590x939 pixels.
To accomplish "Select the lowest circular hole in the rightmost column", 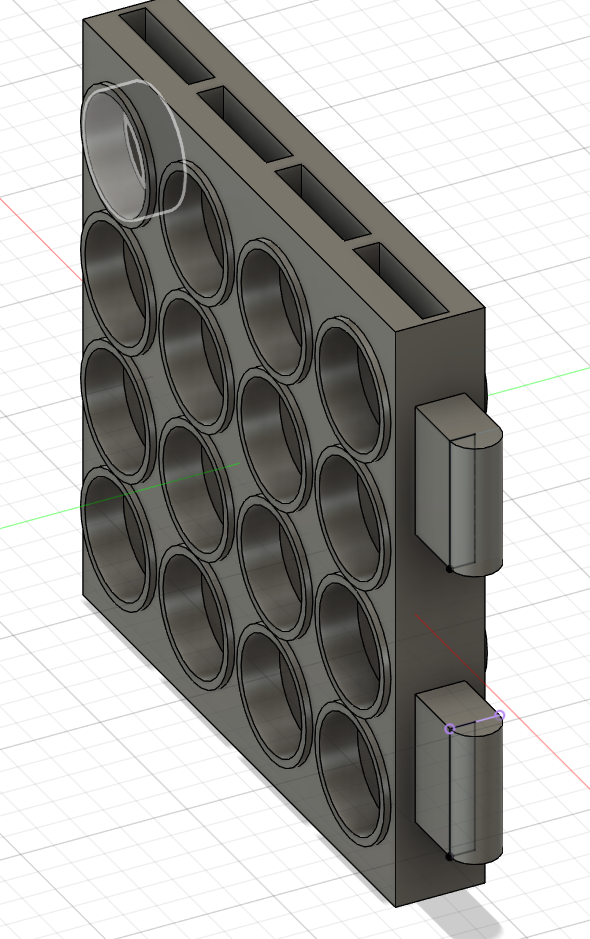I will point(353,774).
